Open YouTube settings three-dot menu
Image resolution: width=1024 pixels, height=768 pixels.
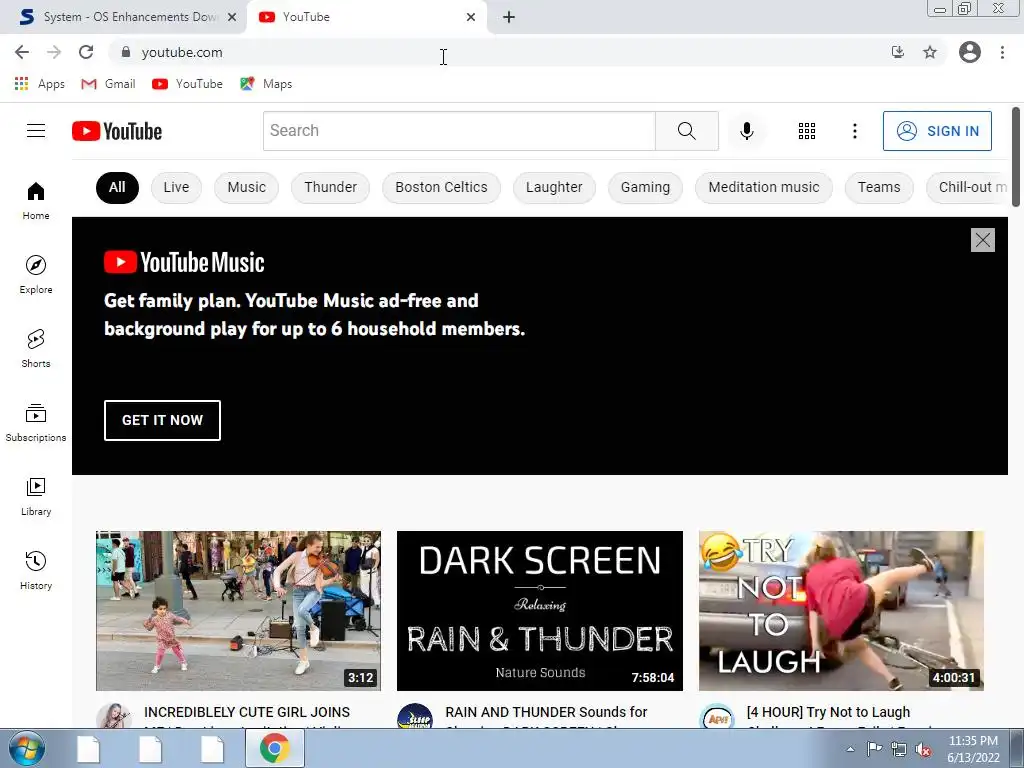(854, 131)
